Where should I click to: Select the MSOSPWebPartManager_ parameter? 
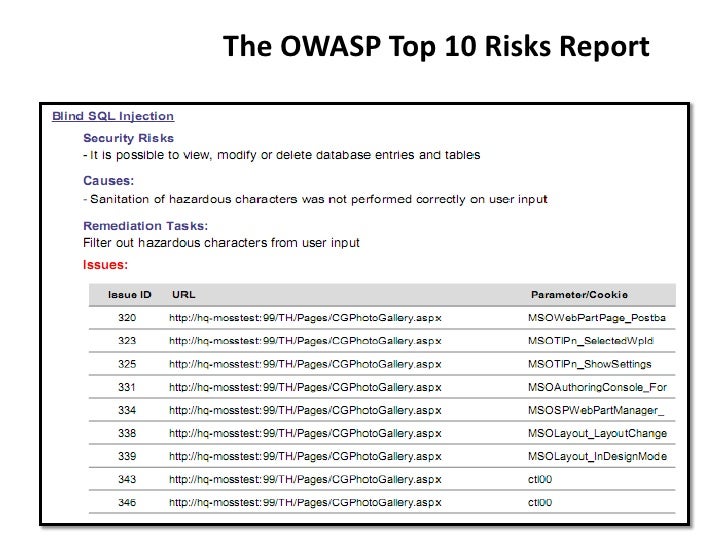(596, 410)
